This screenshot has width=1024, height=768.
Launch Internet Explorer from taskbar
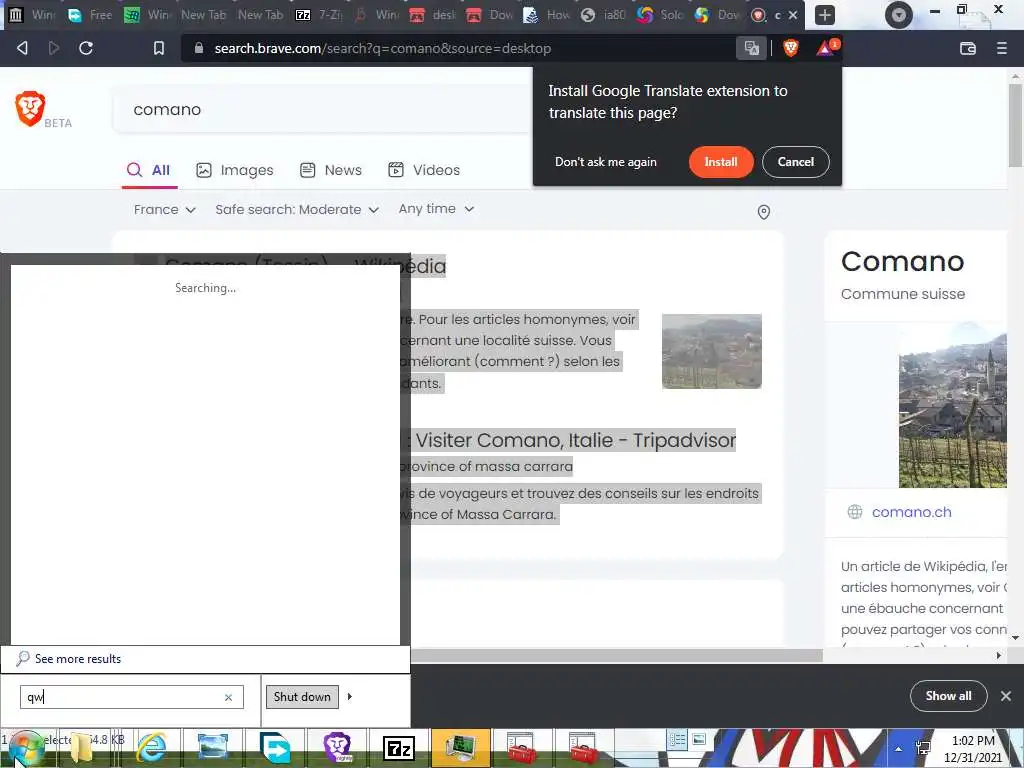151,748
